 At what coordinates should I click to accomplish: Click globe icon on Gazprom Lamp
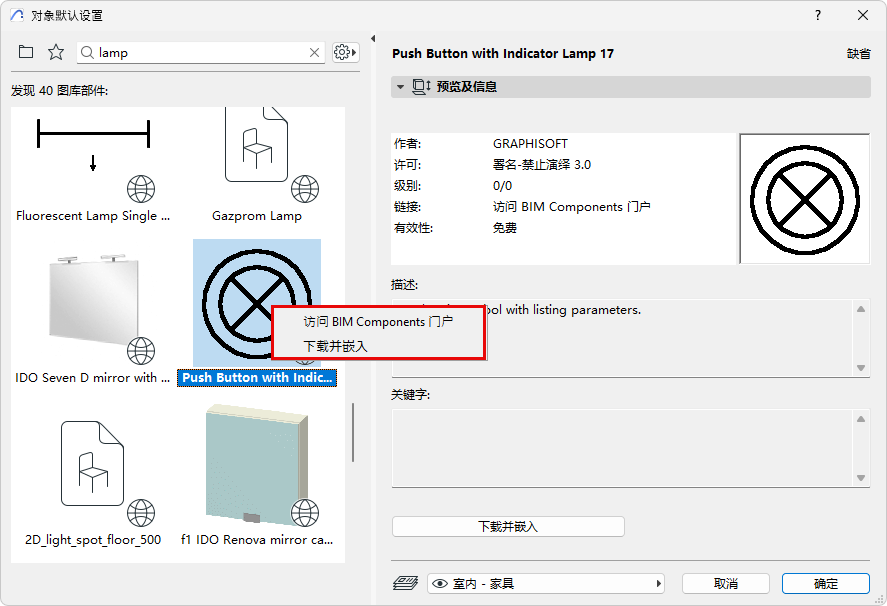305,189
